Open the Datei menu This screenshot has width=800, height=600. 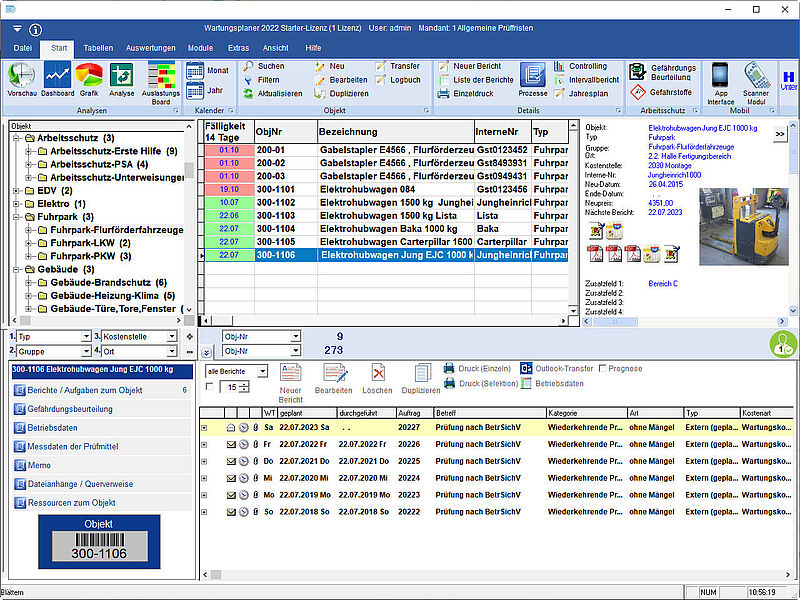[22, 48]
